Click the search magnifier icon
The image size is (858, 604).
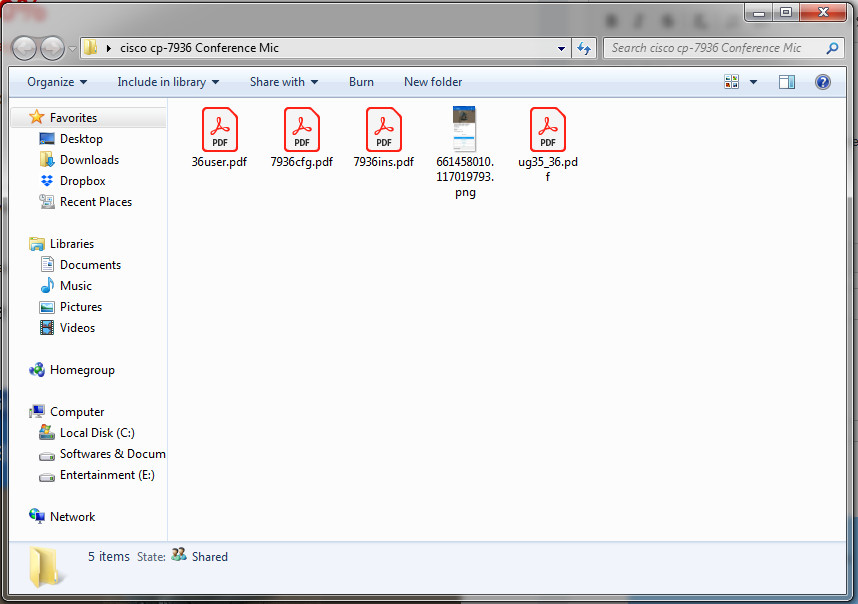(832, 48)
